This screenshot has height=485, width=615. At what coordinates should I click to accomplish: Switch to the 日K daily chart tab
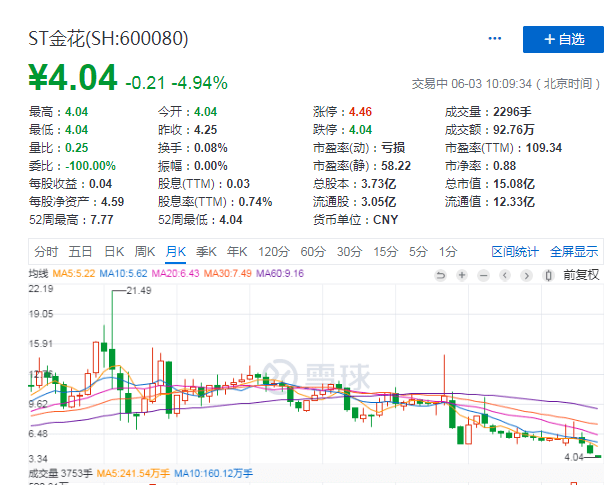click(x=113, y=251)
